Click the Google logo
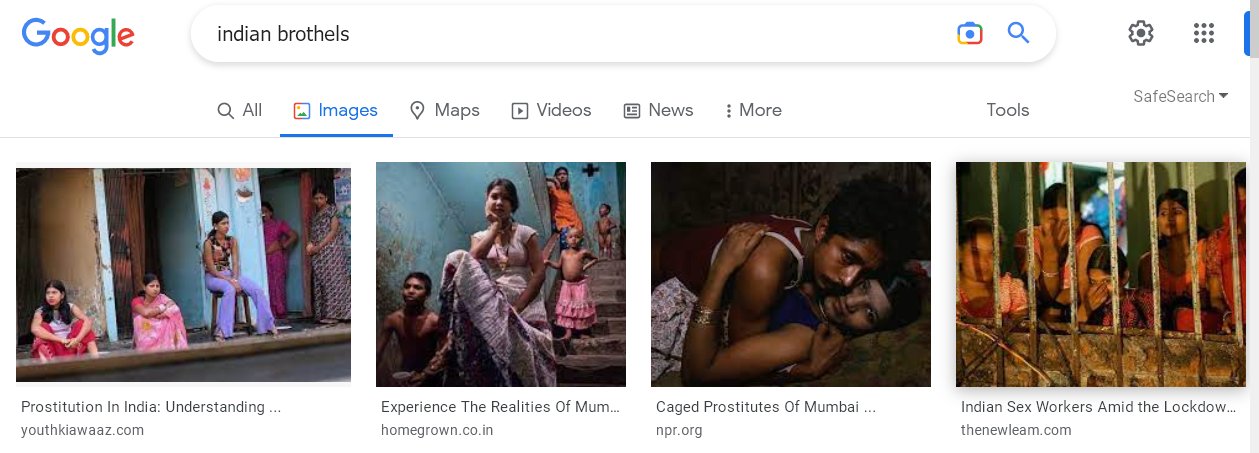This screenshot has width=1259, height=453. click(x=78, y=35)
